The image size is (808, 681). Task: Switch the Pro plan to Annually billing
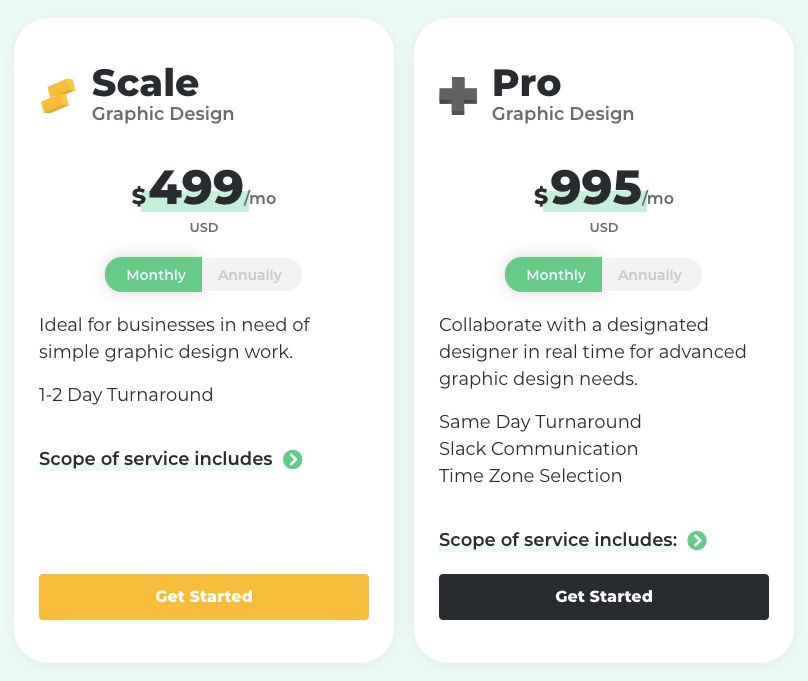[651, 274]
